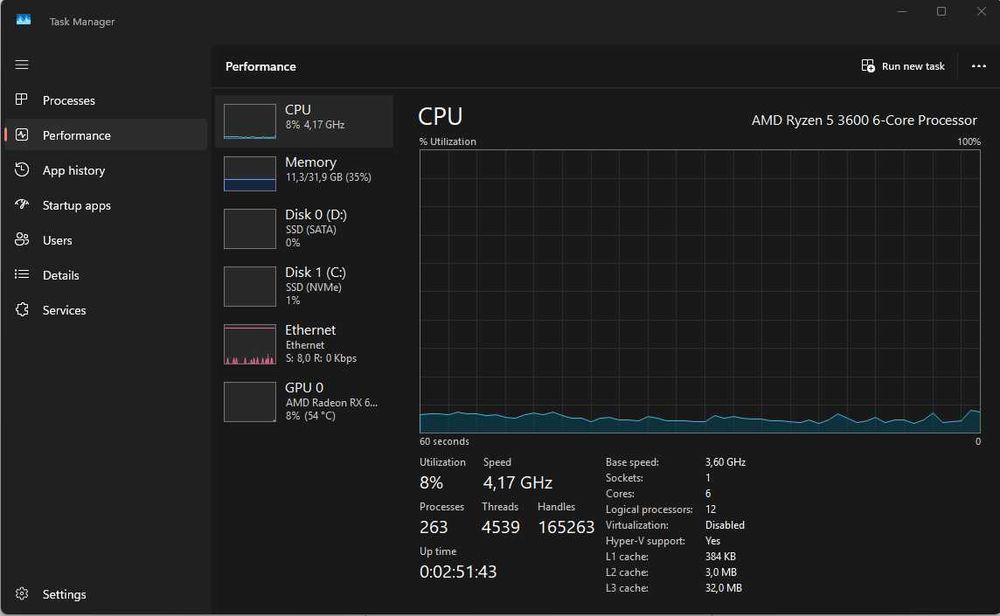
Task: Open the three-dot more options menu
Action: click(978, 66)
